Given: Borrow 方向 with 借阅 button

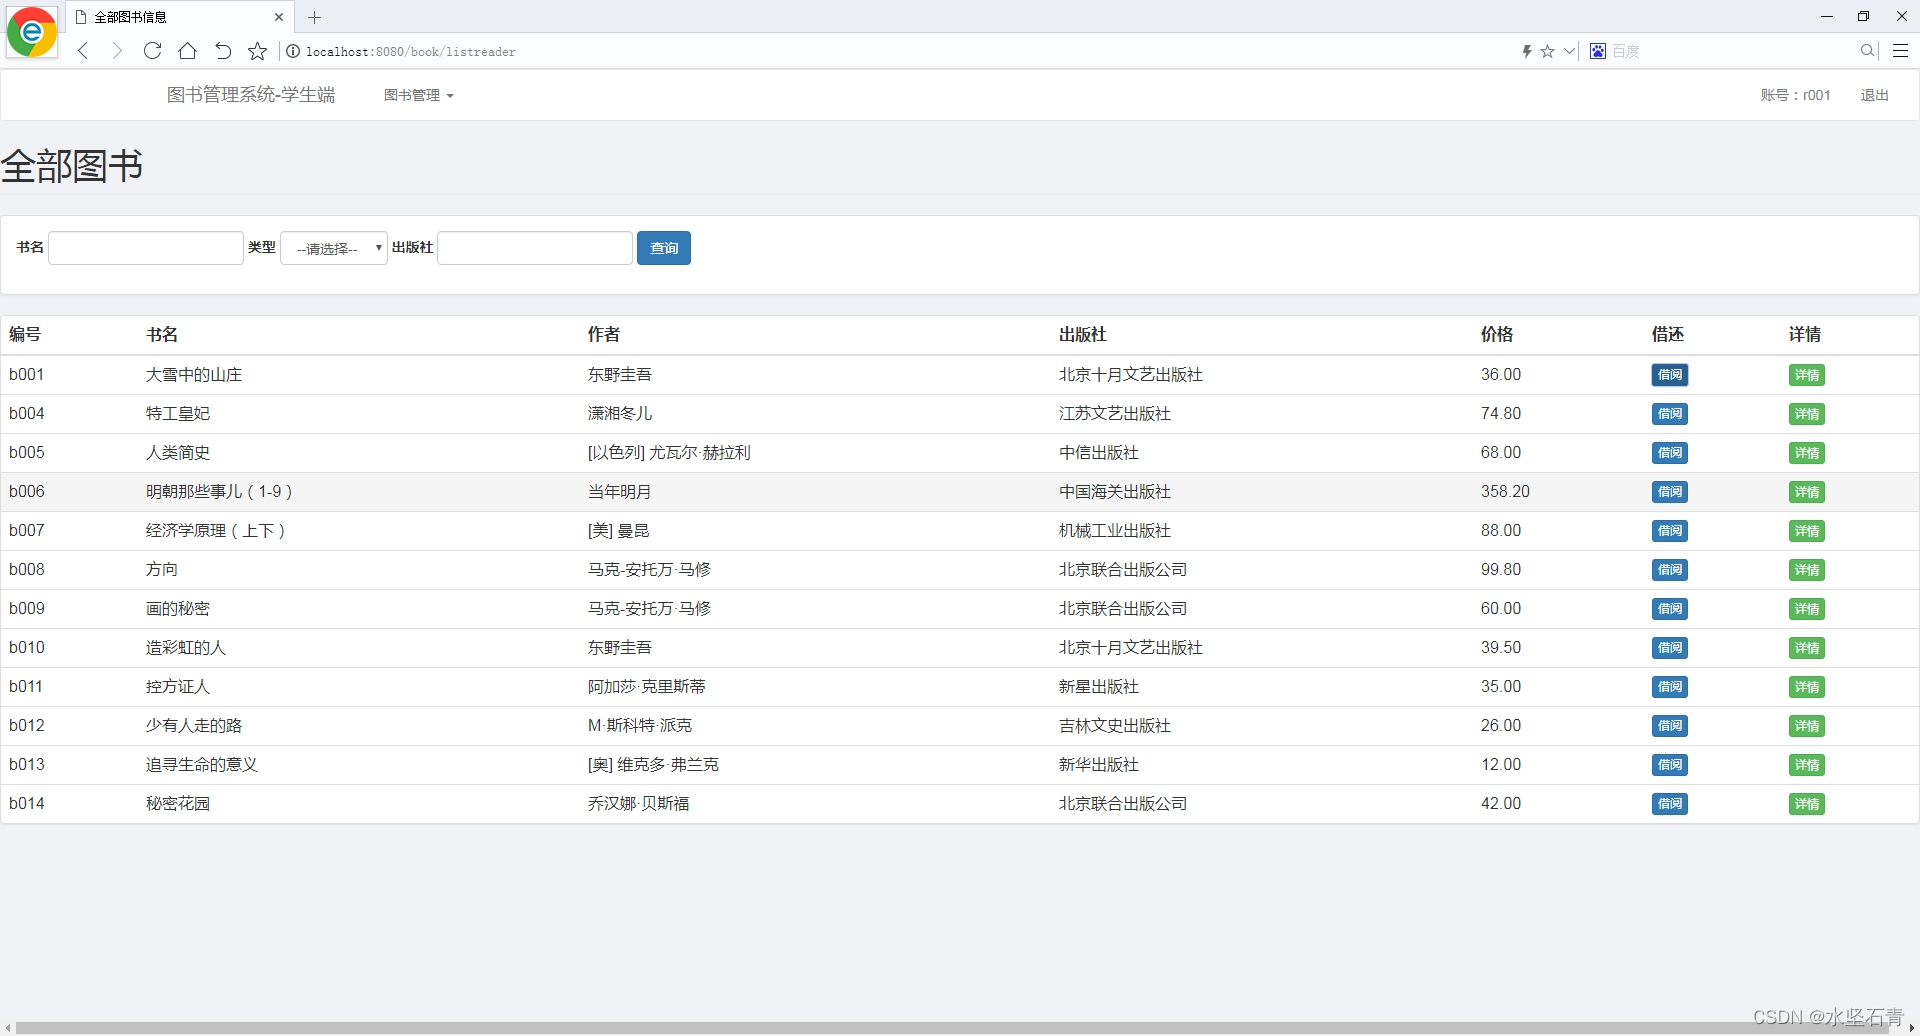Looking at the screenshot, I should click(1669, 570).
